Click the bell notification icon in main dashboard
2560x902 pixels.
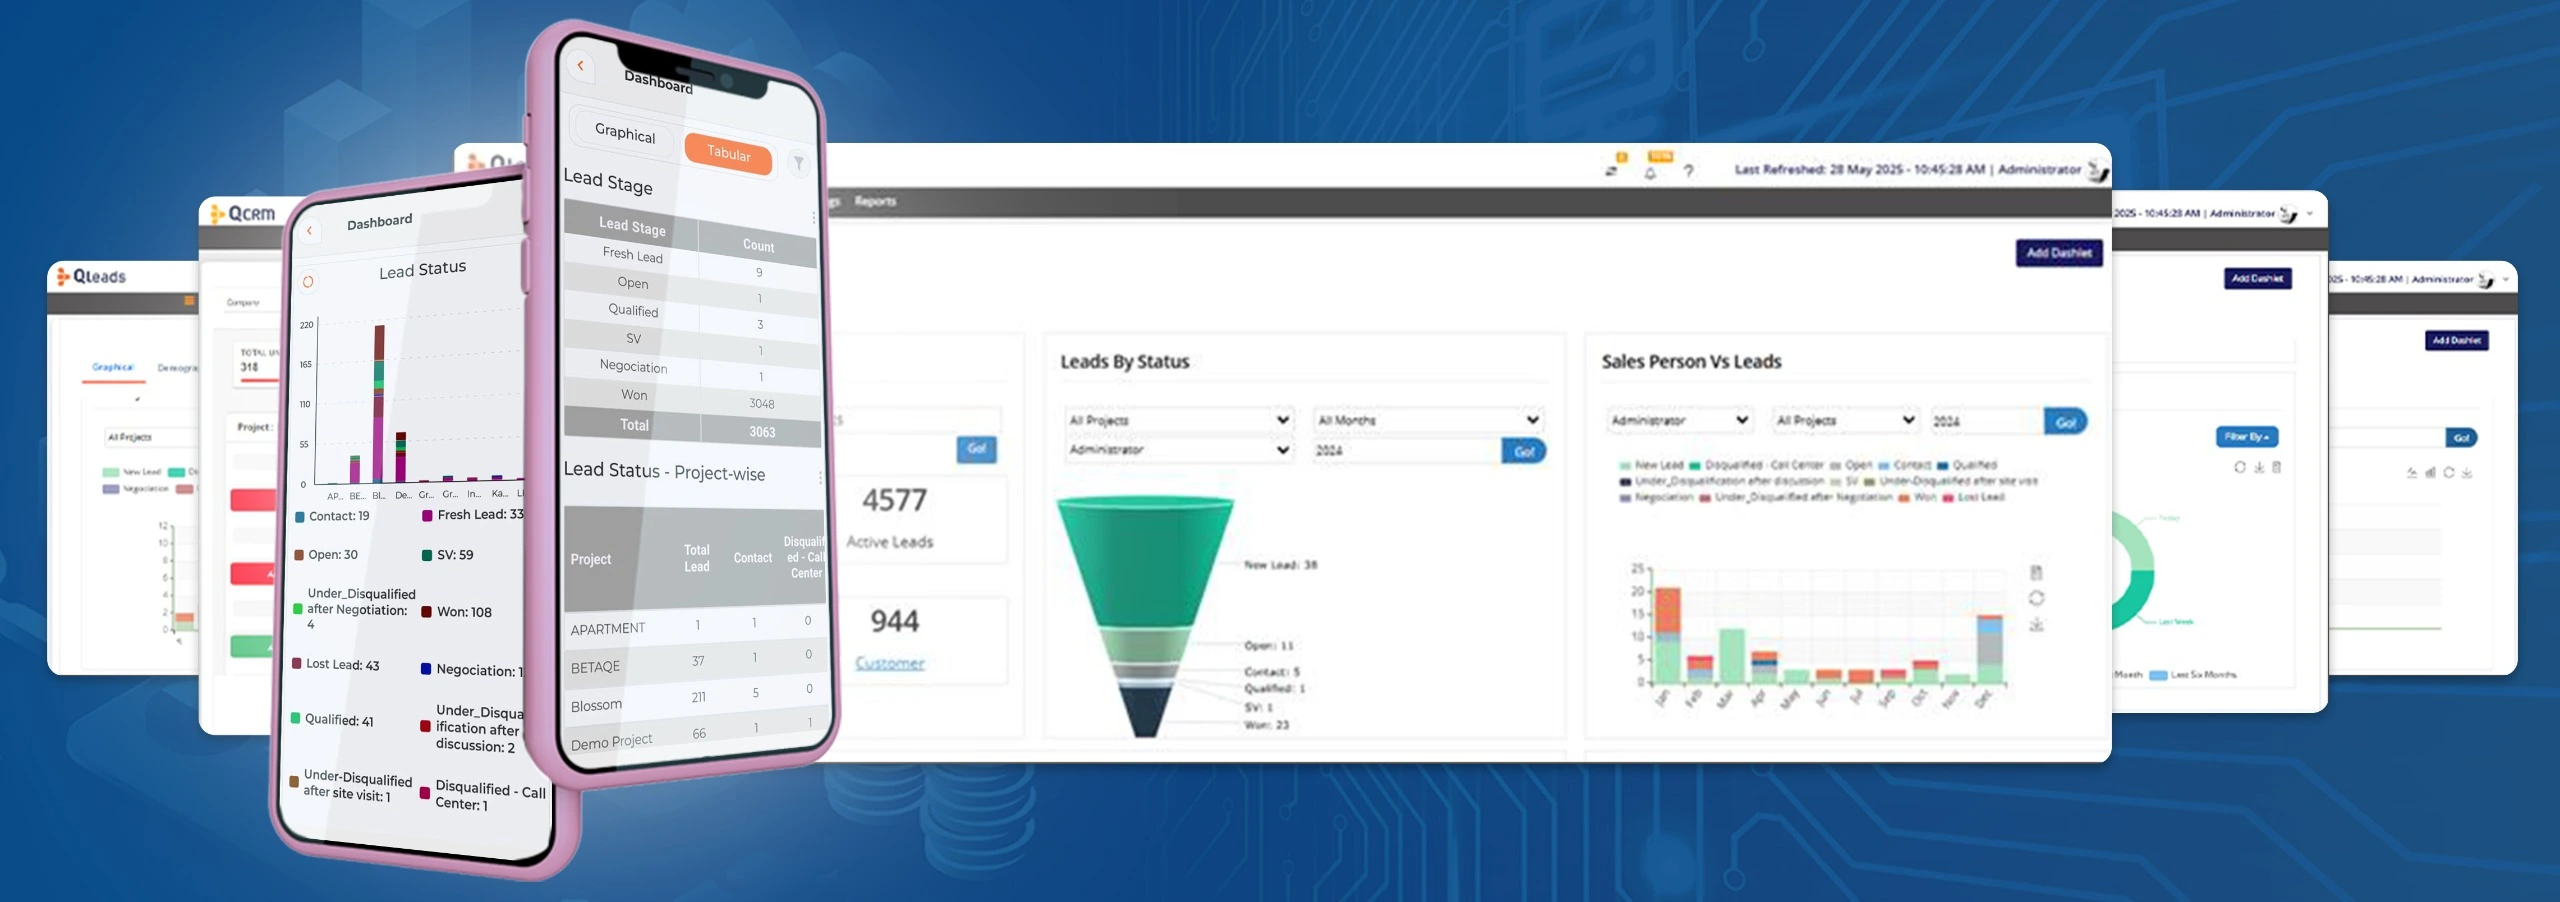coord(1650,173)
